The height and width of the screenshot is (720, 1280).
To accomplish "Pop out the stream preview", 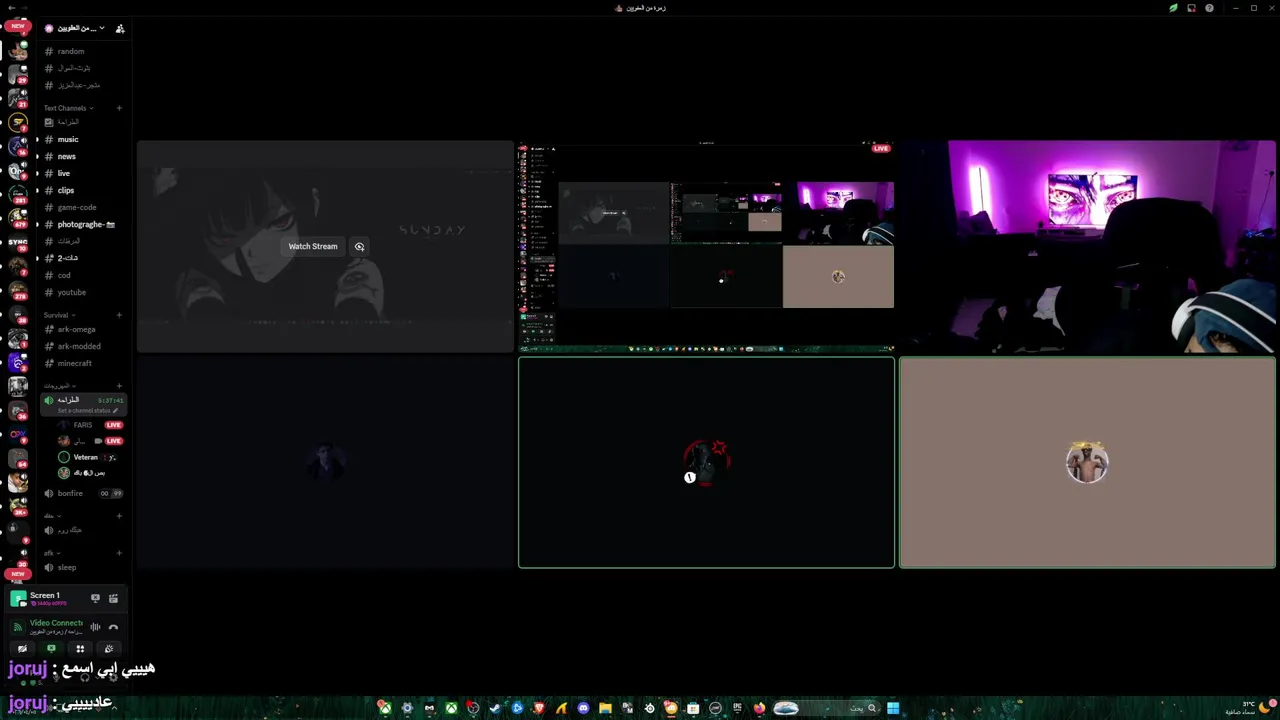I will coord(359,246).
